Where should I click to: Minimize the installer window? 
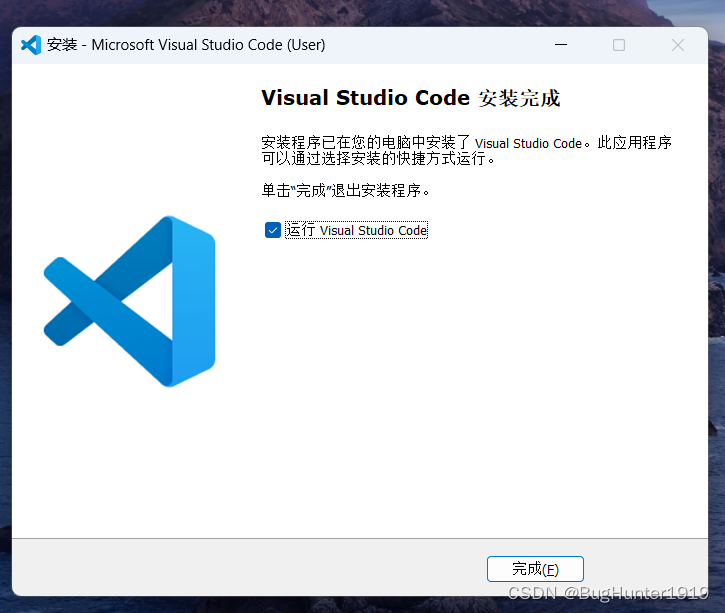point(561,45)
